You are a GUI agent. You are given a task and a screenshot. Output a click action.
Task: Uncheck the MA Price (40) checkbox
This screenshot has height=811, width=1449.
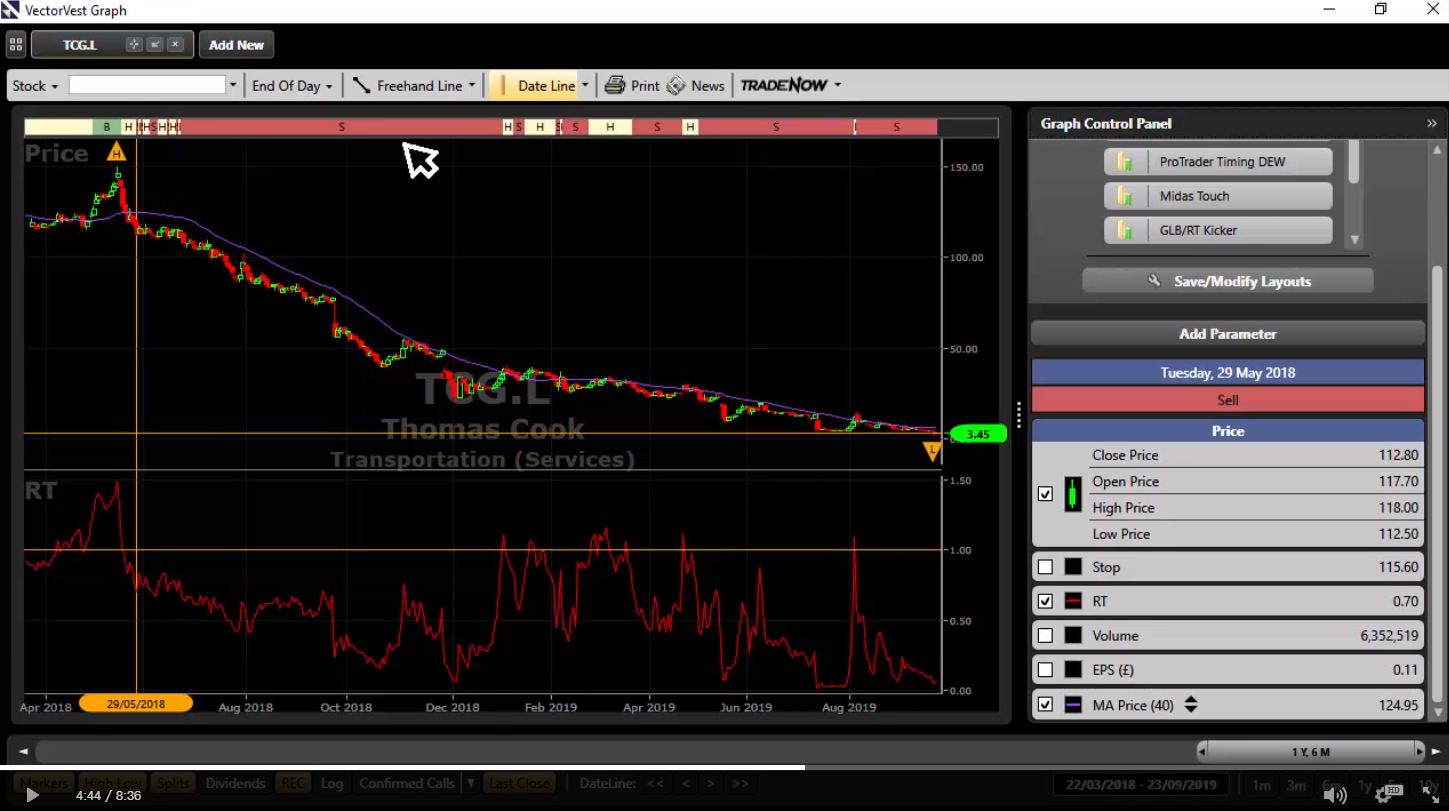(1046, 704)
